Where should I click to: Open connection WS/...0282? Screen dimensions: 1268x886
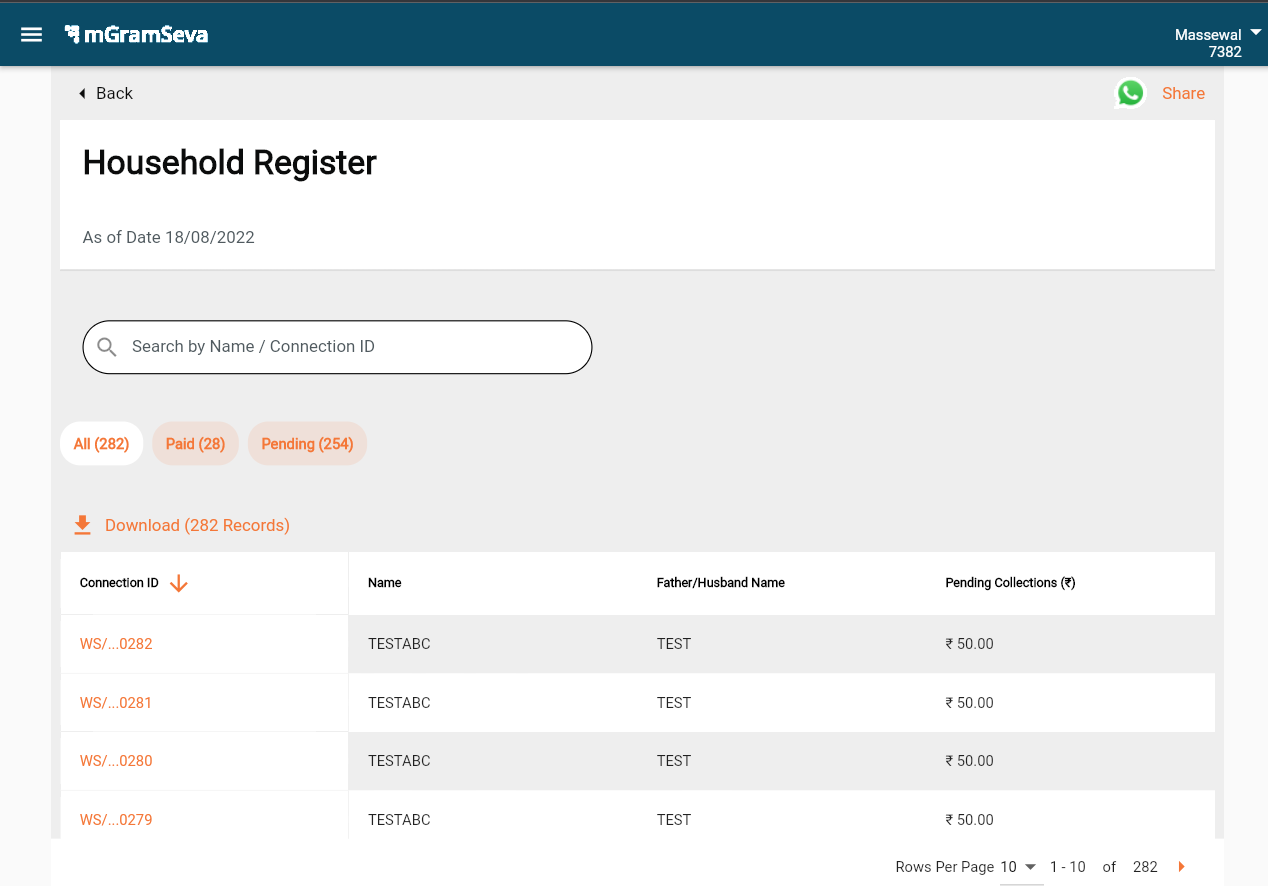(x=116, y=644)
